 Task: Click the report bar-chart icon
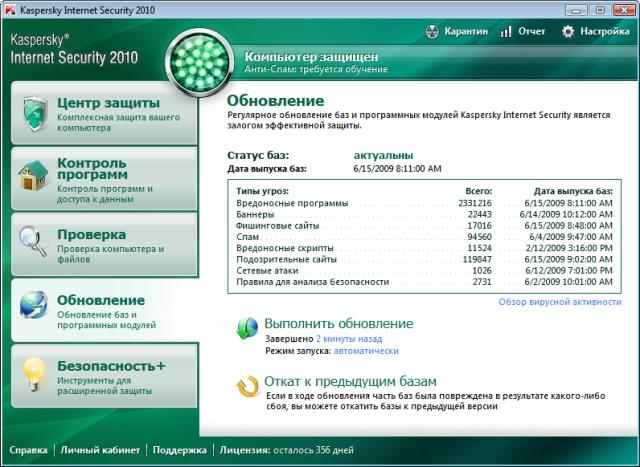click(506, 32)
